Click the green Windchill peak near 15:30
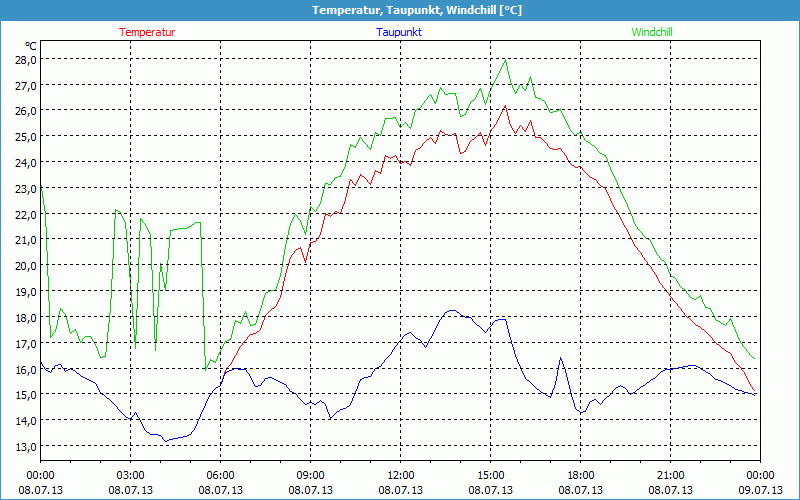This screenshot has height=500, width=800. (506, 60)
